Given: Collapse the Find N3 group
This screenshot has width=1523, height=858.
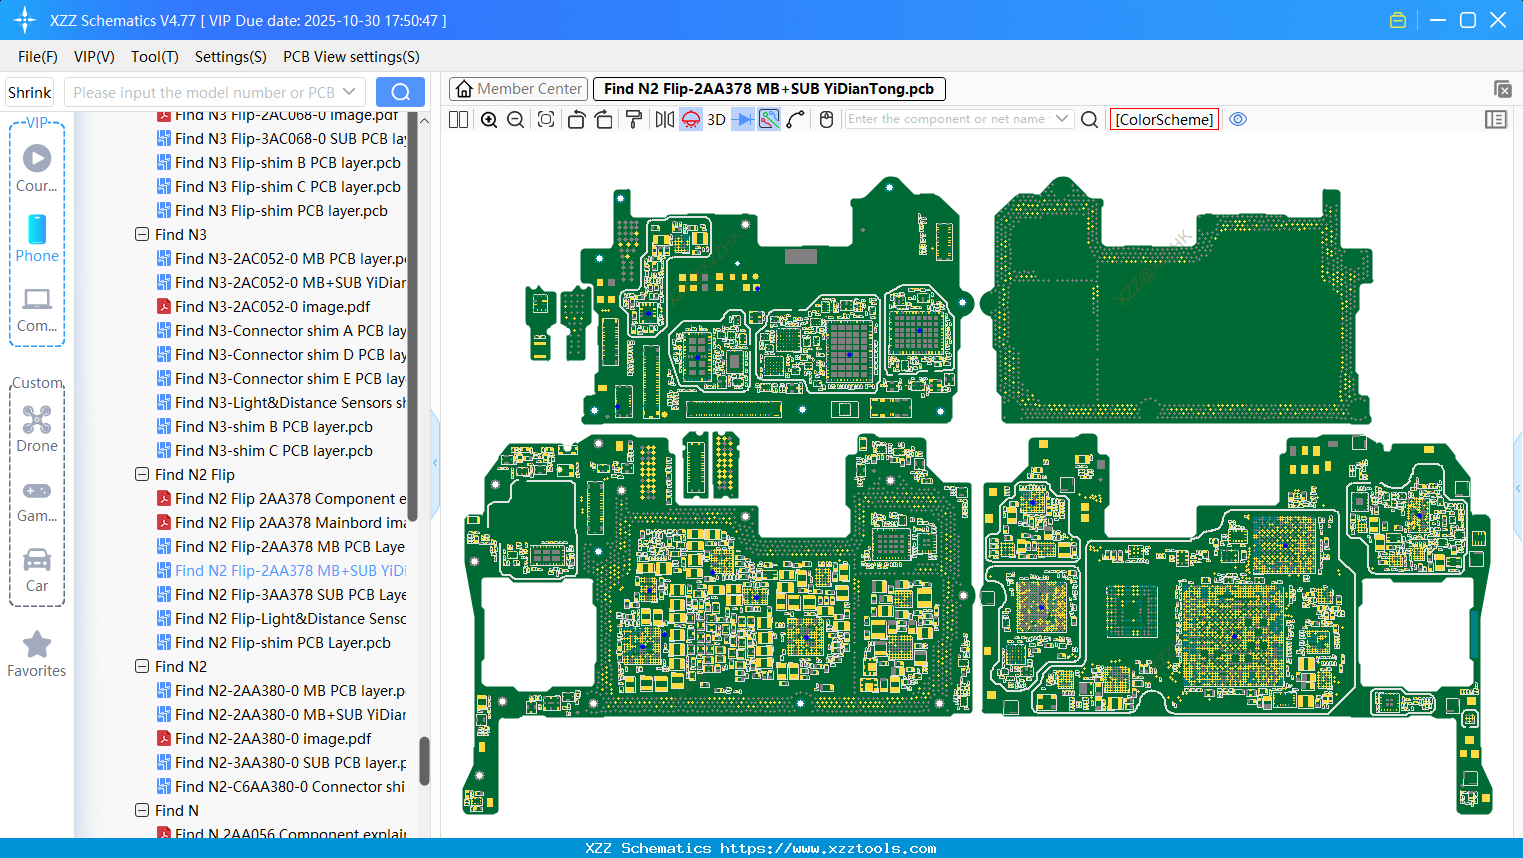Looking at the screenshot, I should click(x=142, y=234).
